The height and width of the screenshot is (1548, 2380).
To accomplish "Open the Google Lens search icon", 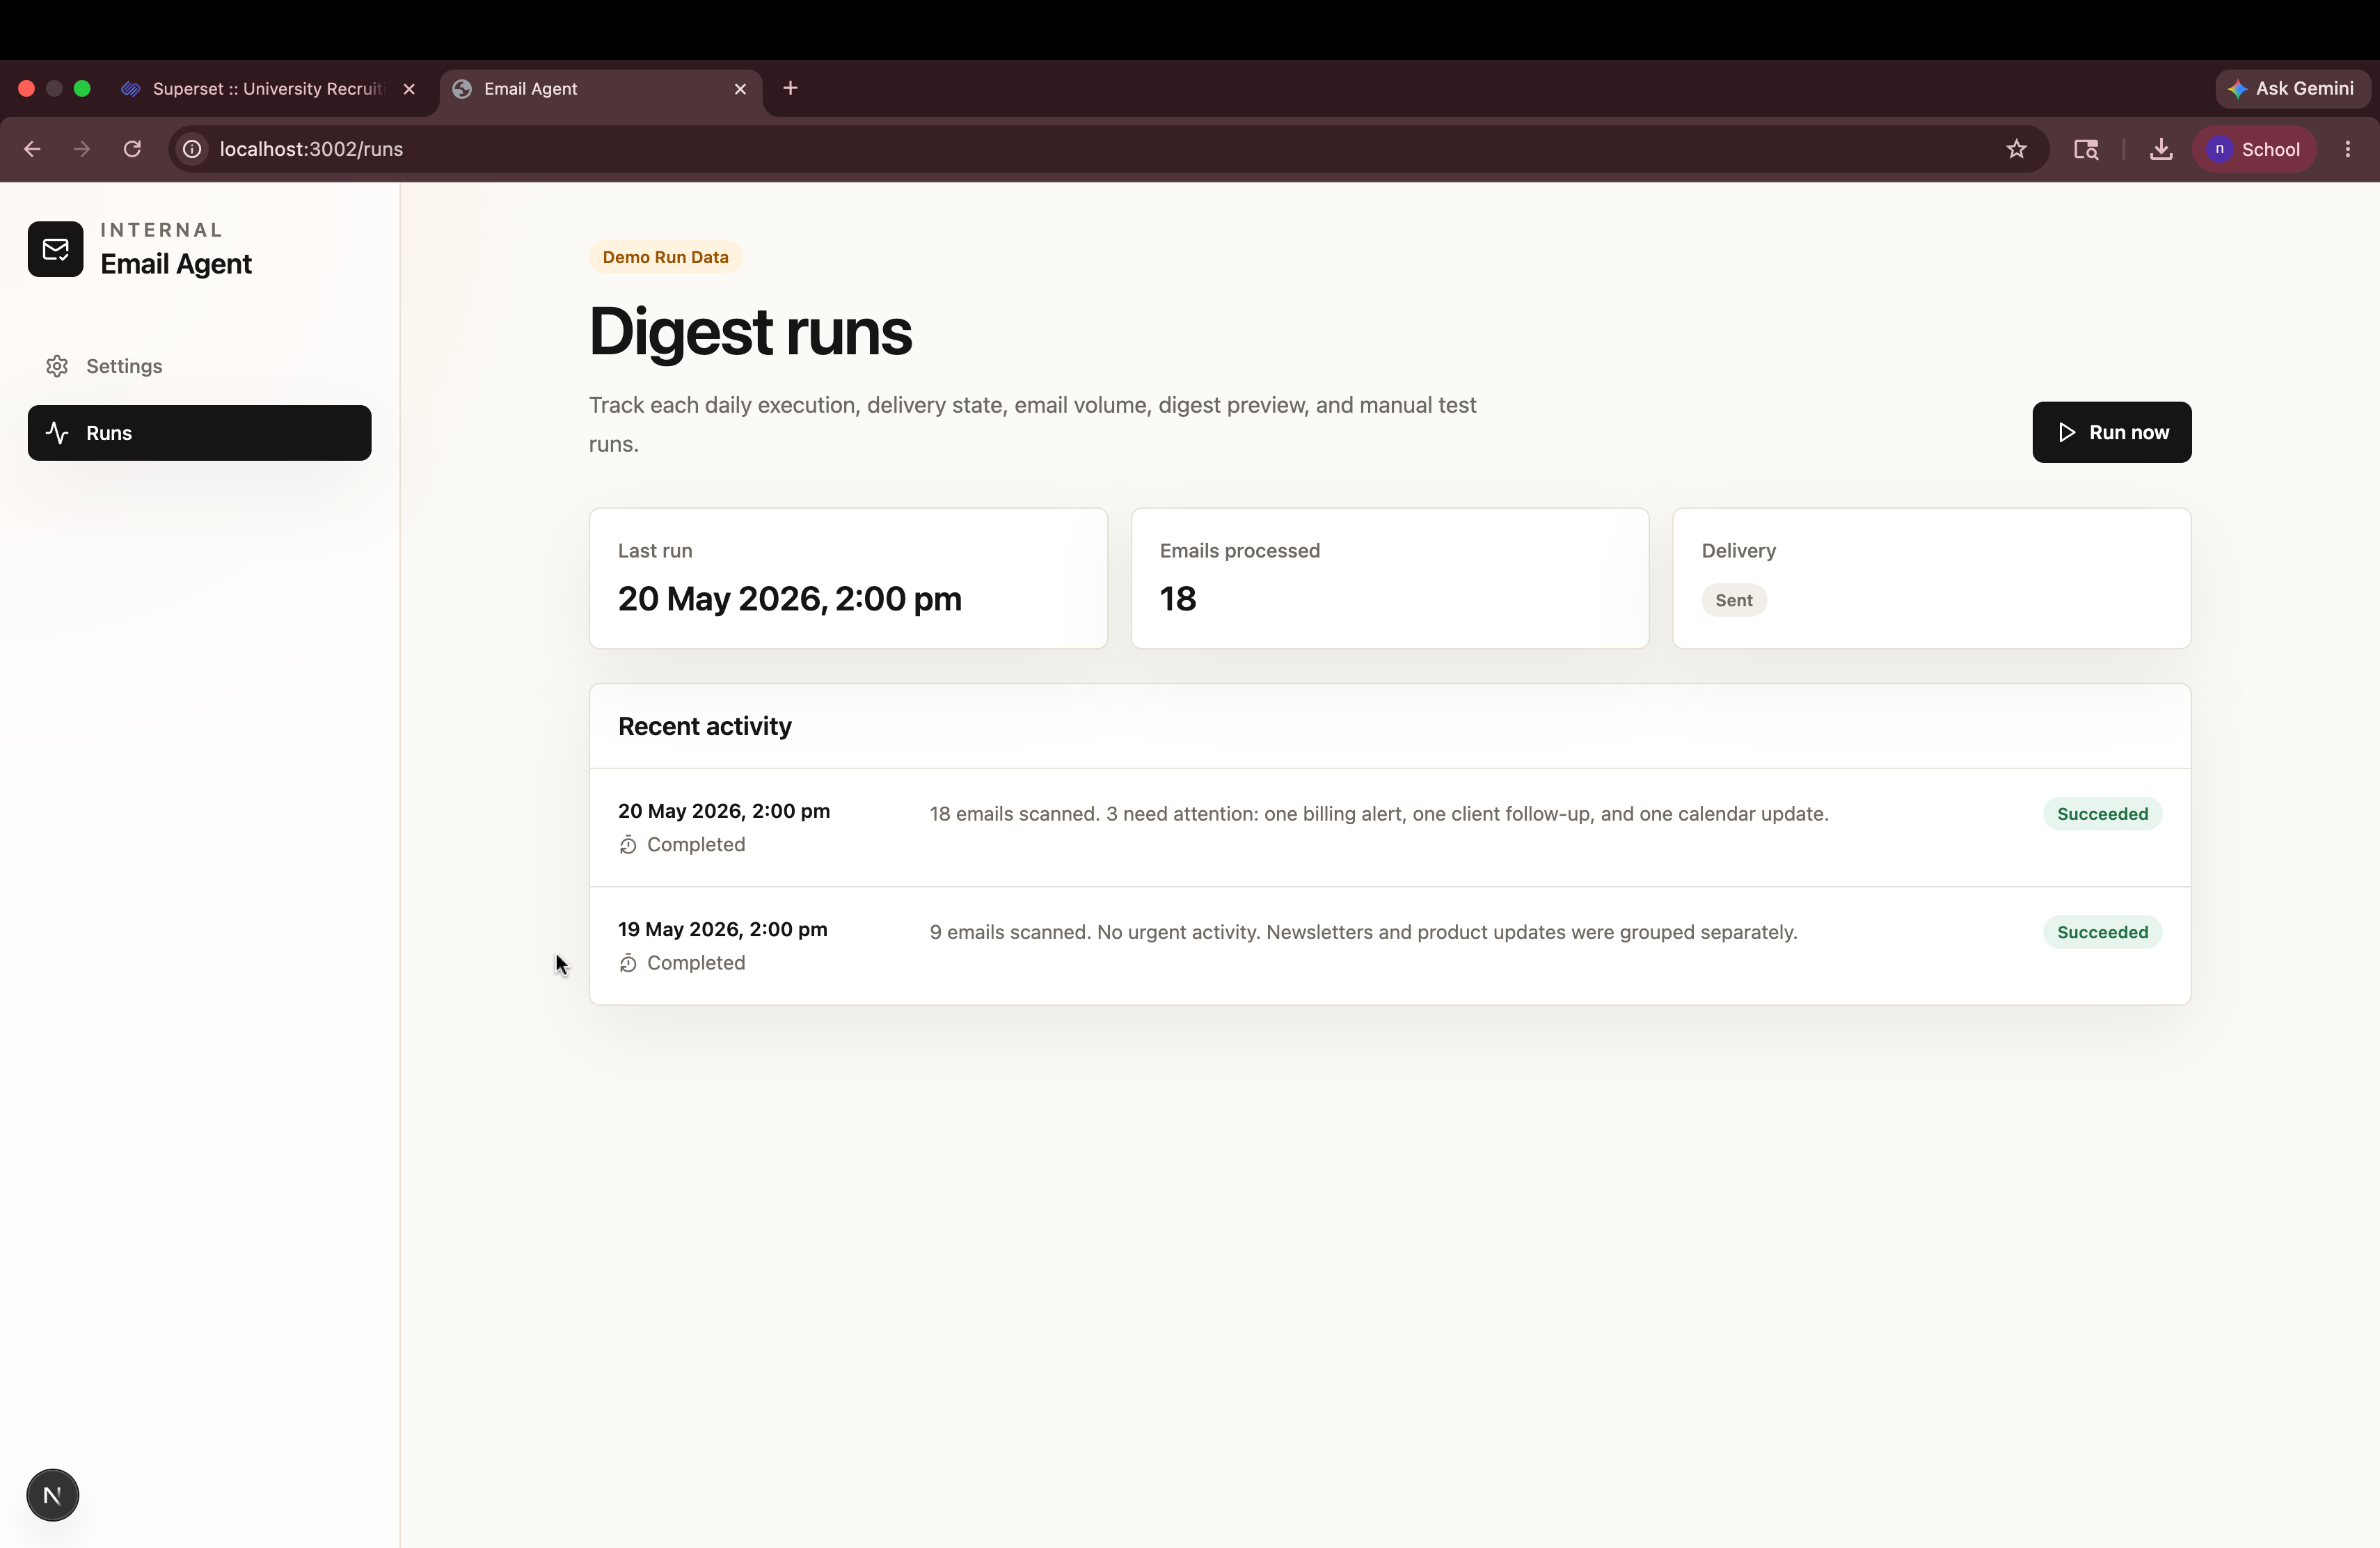I will pyautogui.click(x=2086, y=149).
